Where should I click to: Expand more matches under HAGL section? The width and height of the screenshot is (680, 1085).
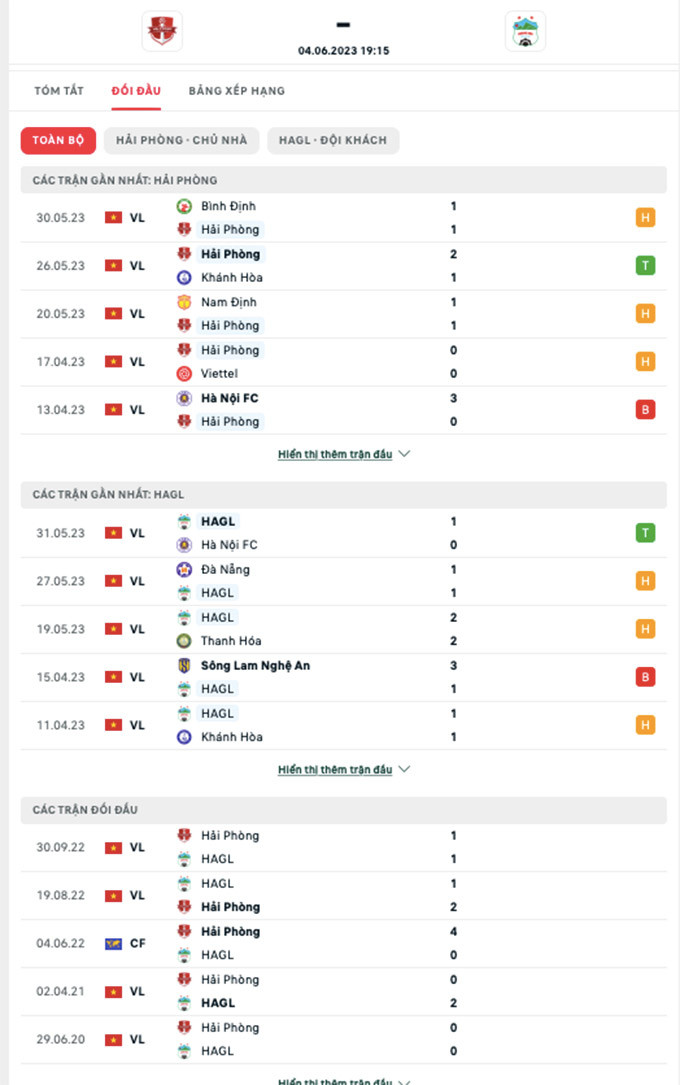click(343, 770)
